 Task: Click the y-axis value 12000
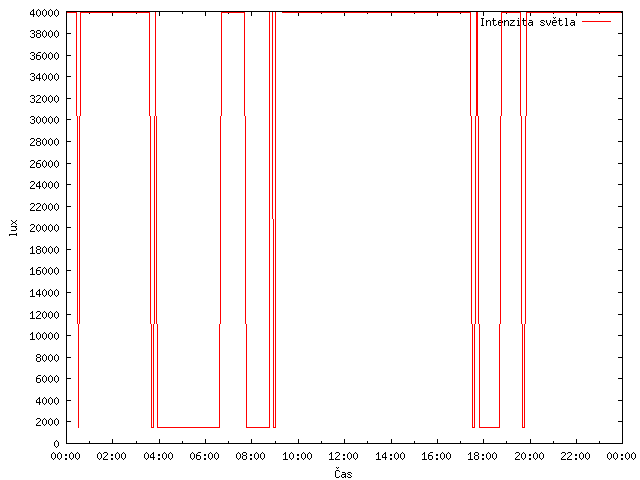pos(44,315)
